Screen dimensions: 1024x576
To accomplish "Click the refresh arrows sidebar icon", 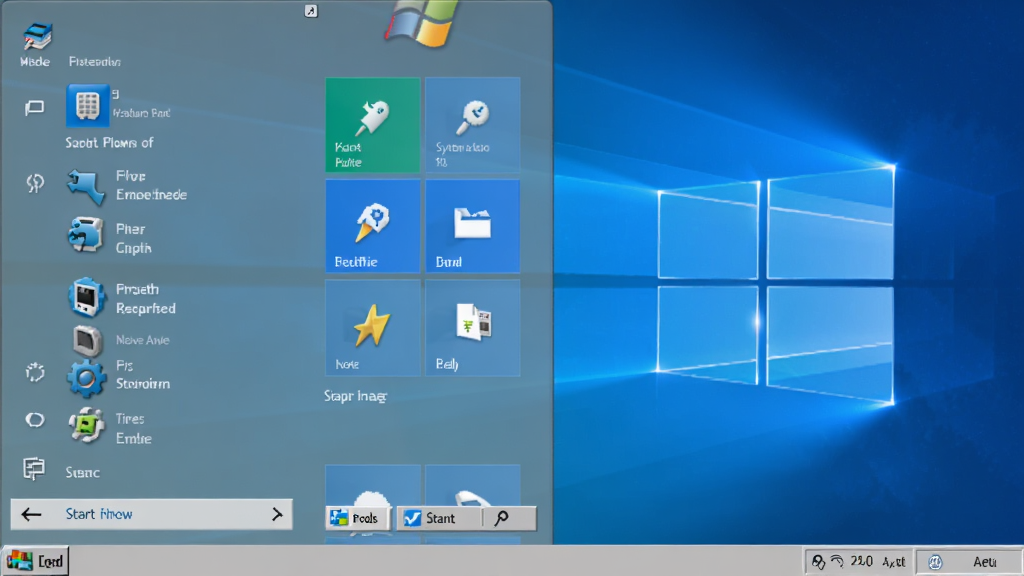I will pyautogui.click(x=35, y=184).
